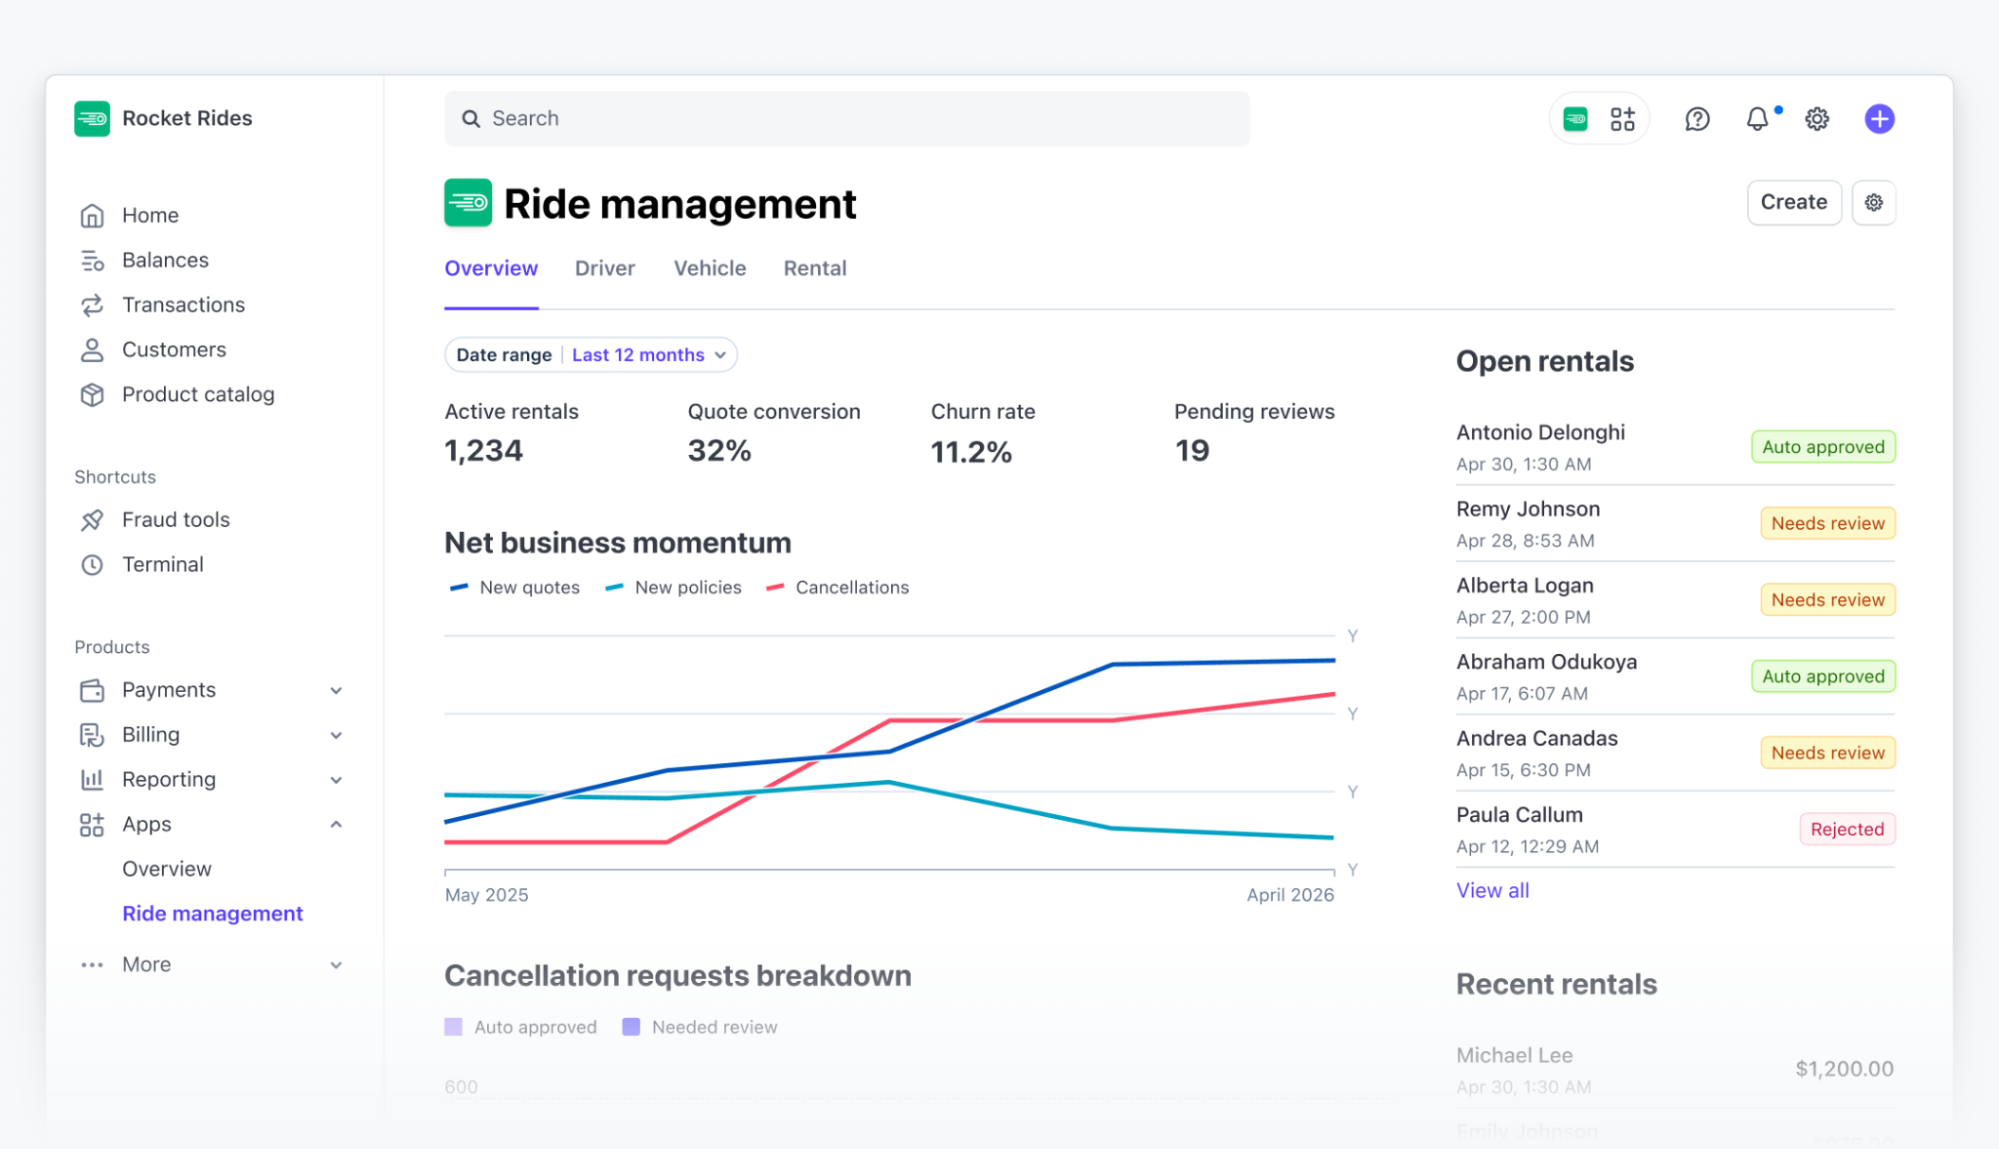Click the Balances sidebar icon

click(92, 261)
